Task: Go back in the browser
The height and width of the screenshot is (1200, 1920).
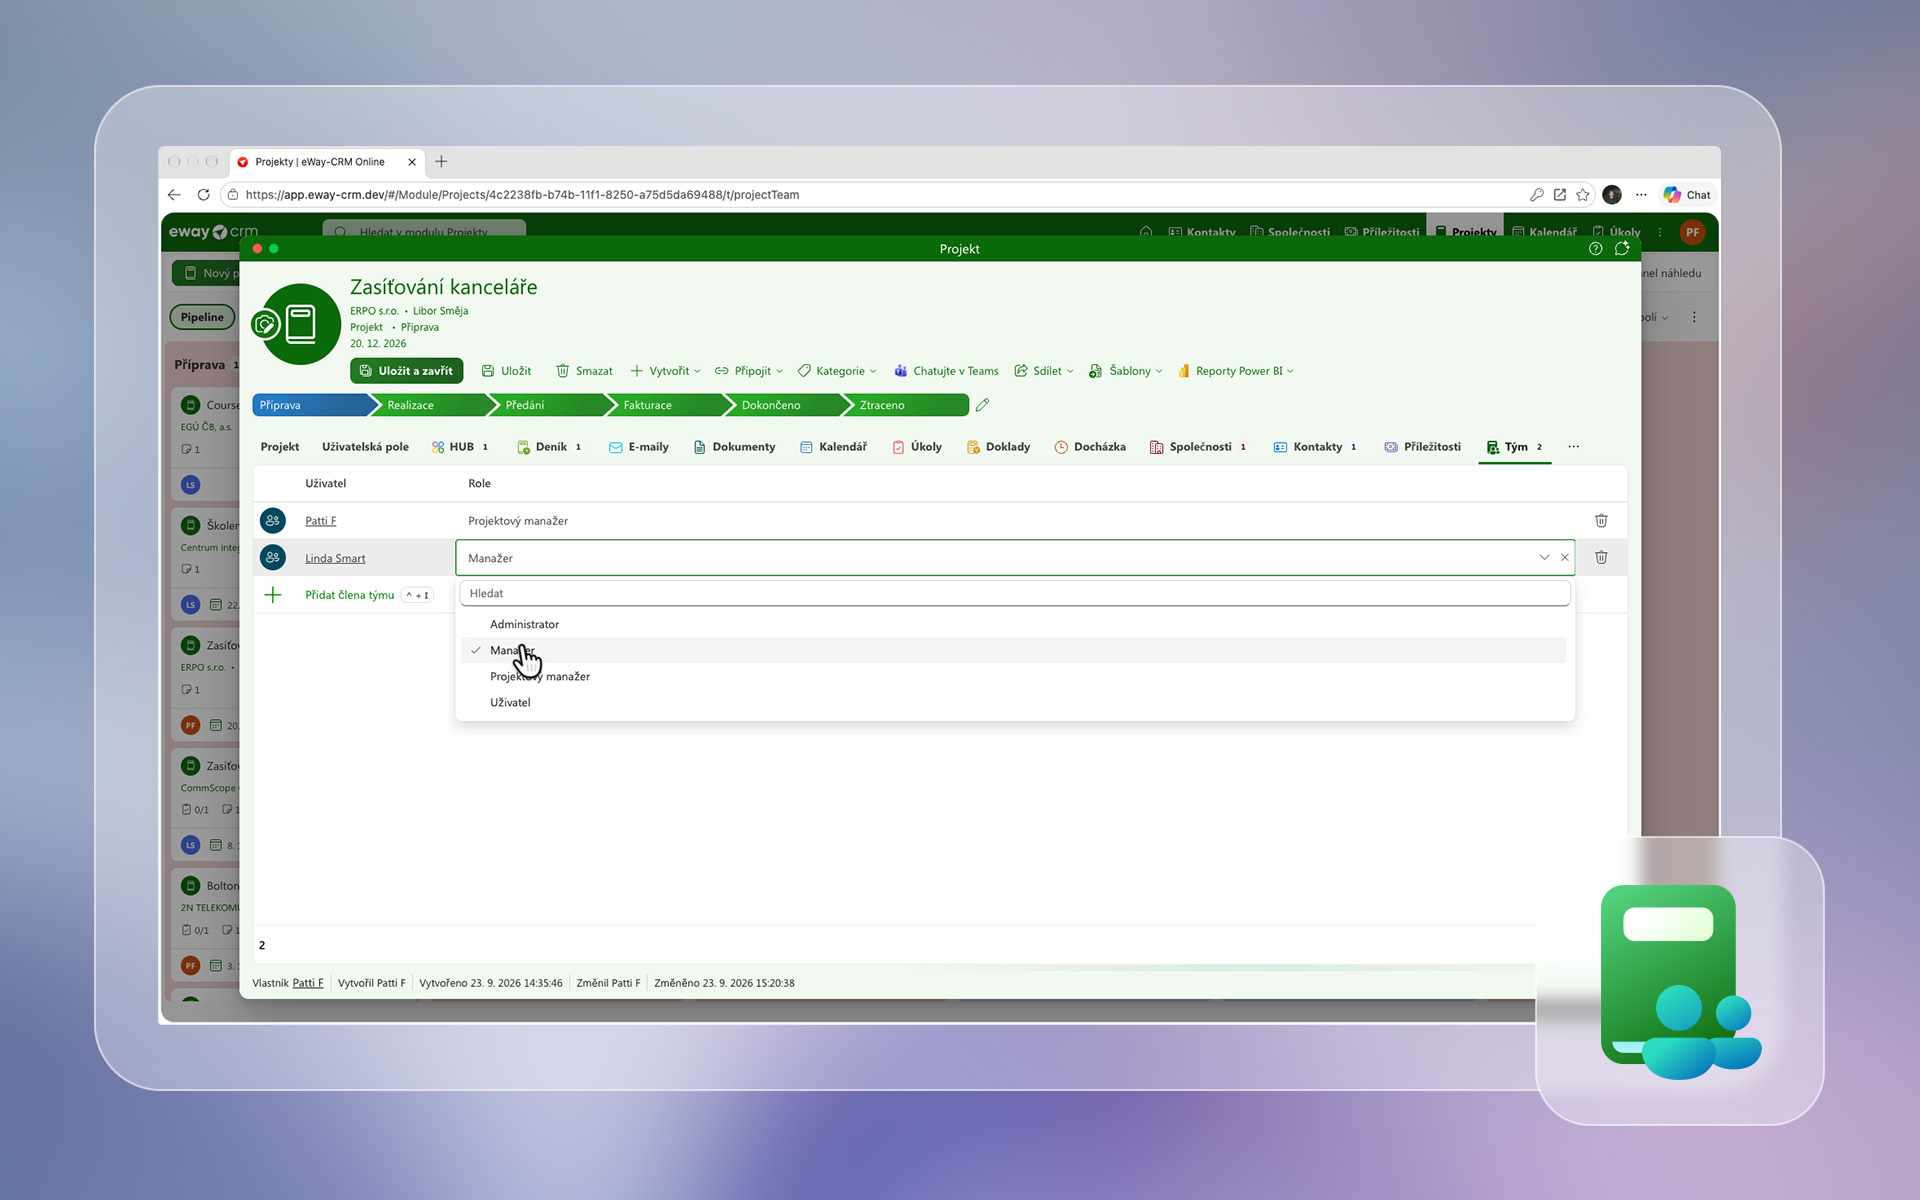Action: [175, 195]
